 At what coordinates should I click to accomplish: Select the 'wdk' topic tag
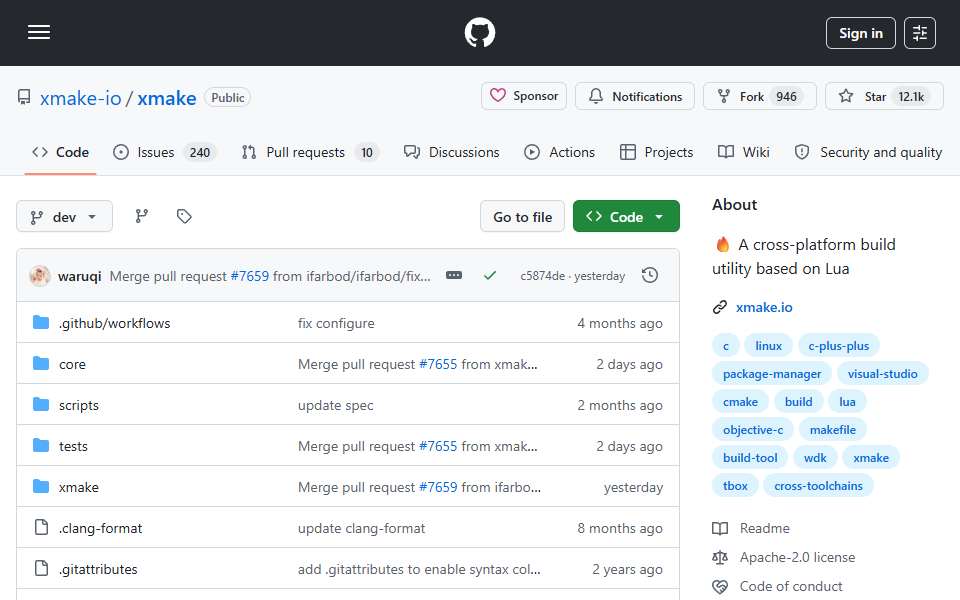(815, 459)
